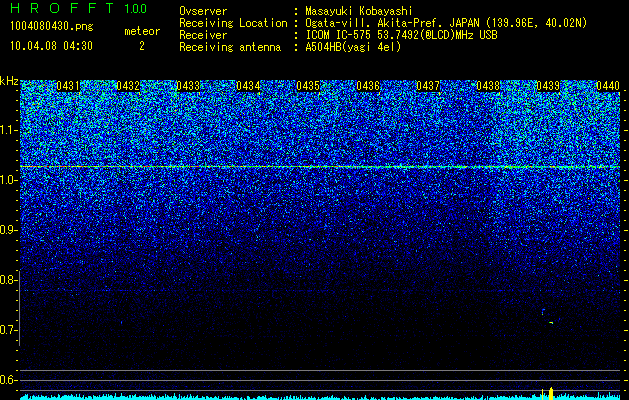Click the meteor echo spot near 0439

551,322
